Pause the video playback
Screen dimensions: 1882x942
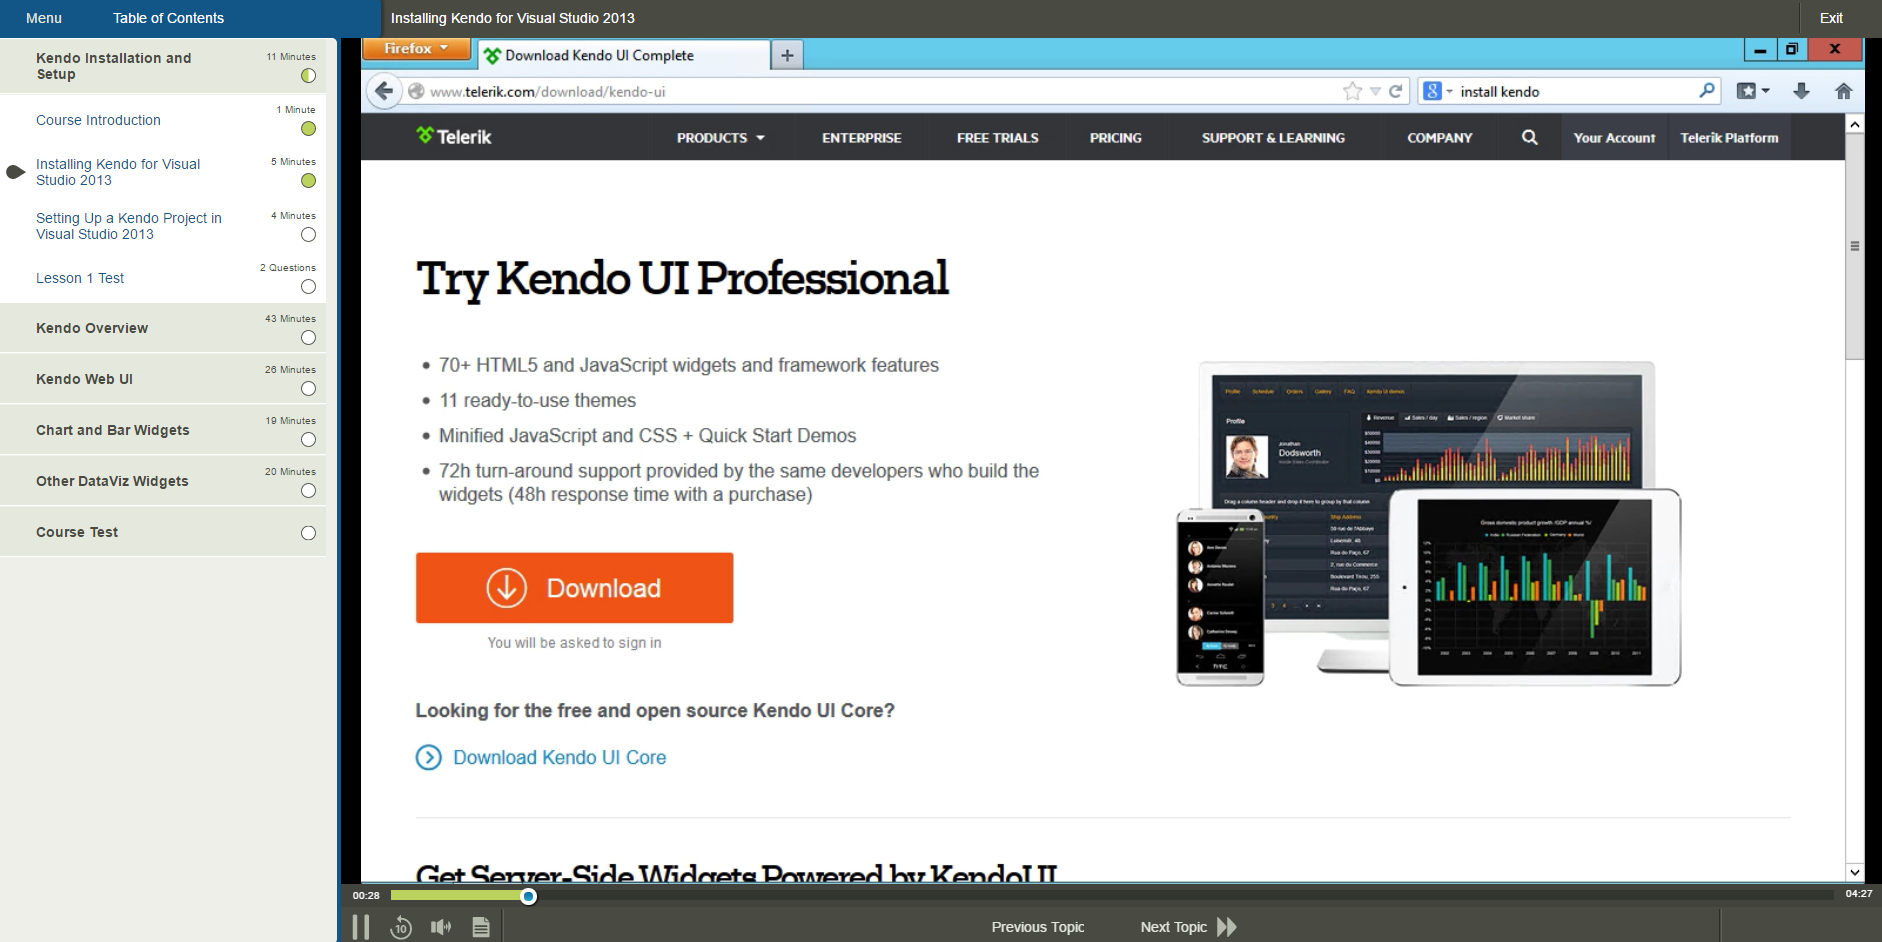click(361, 926)
